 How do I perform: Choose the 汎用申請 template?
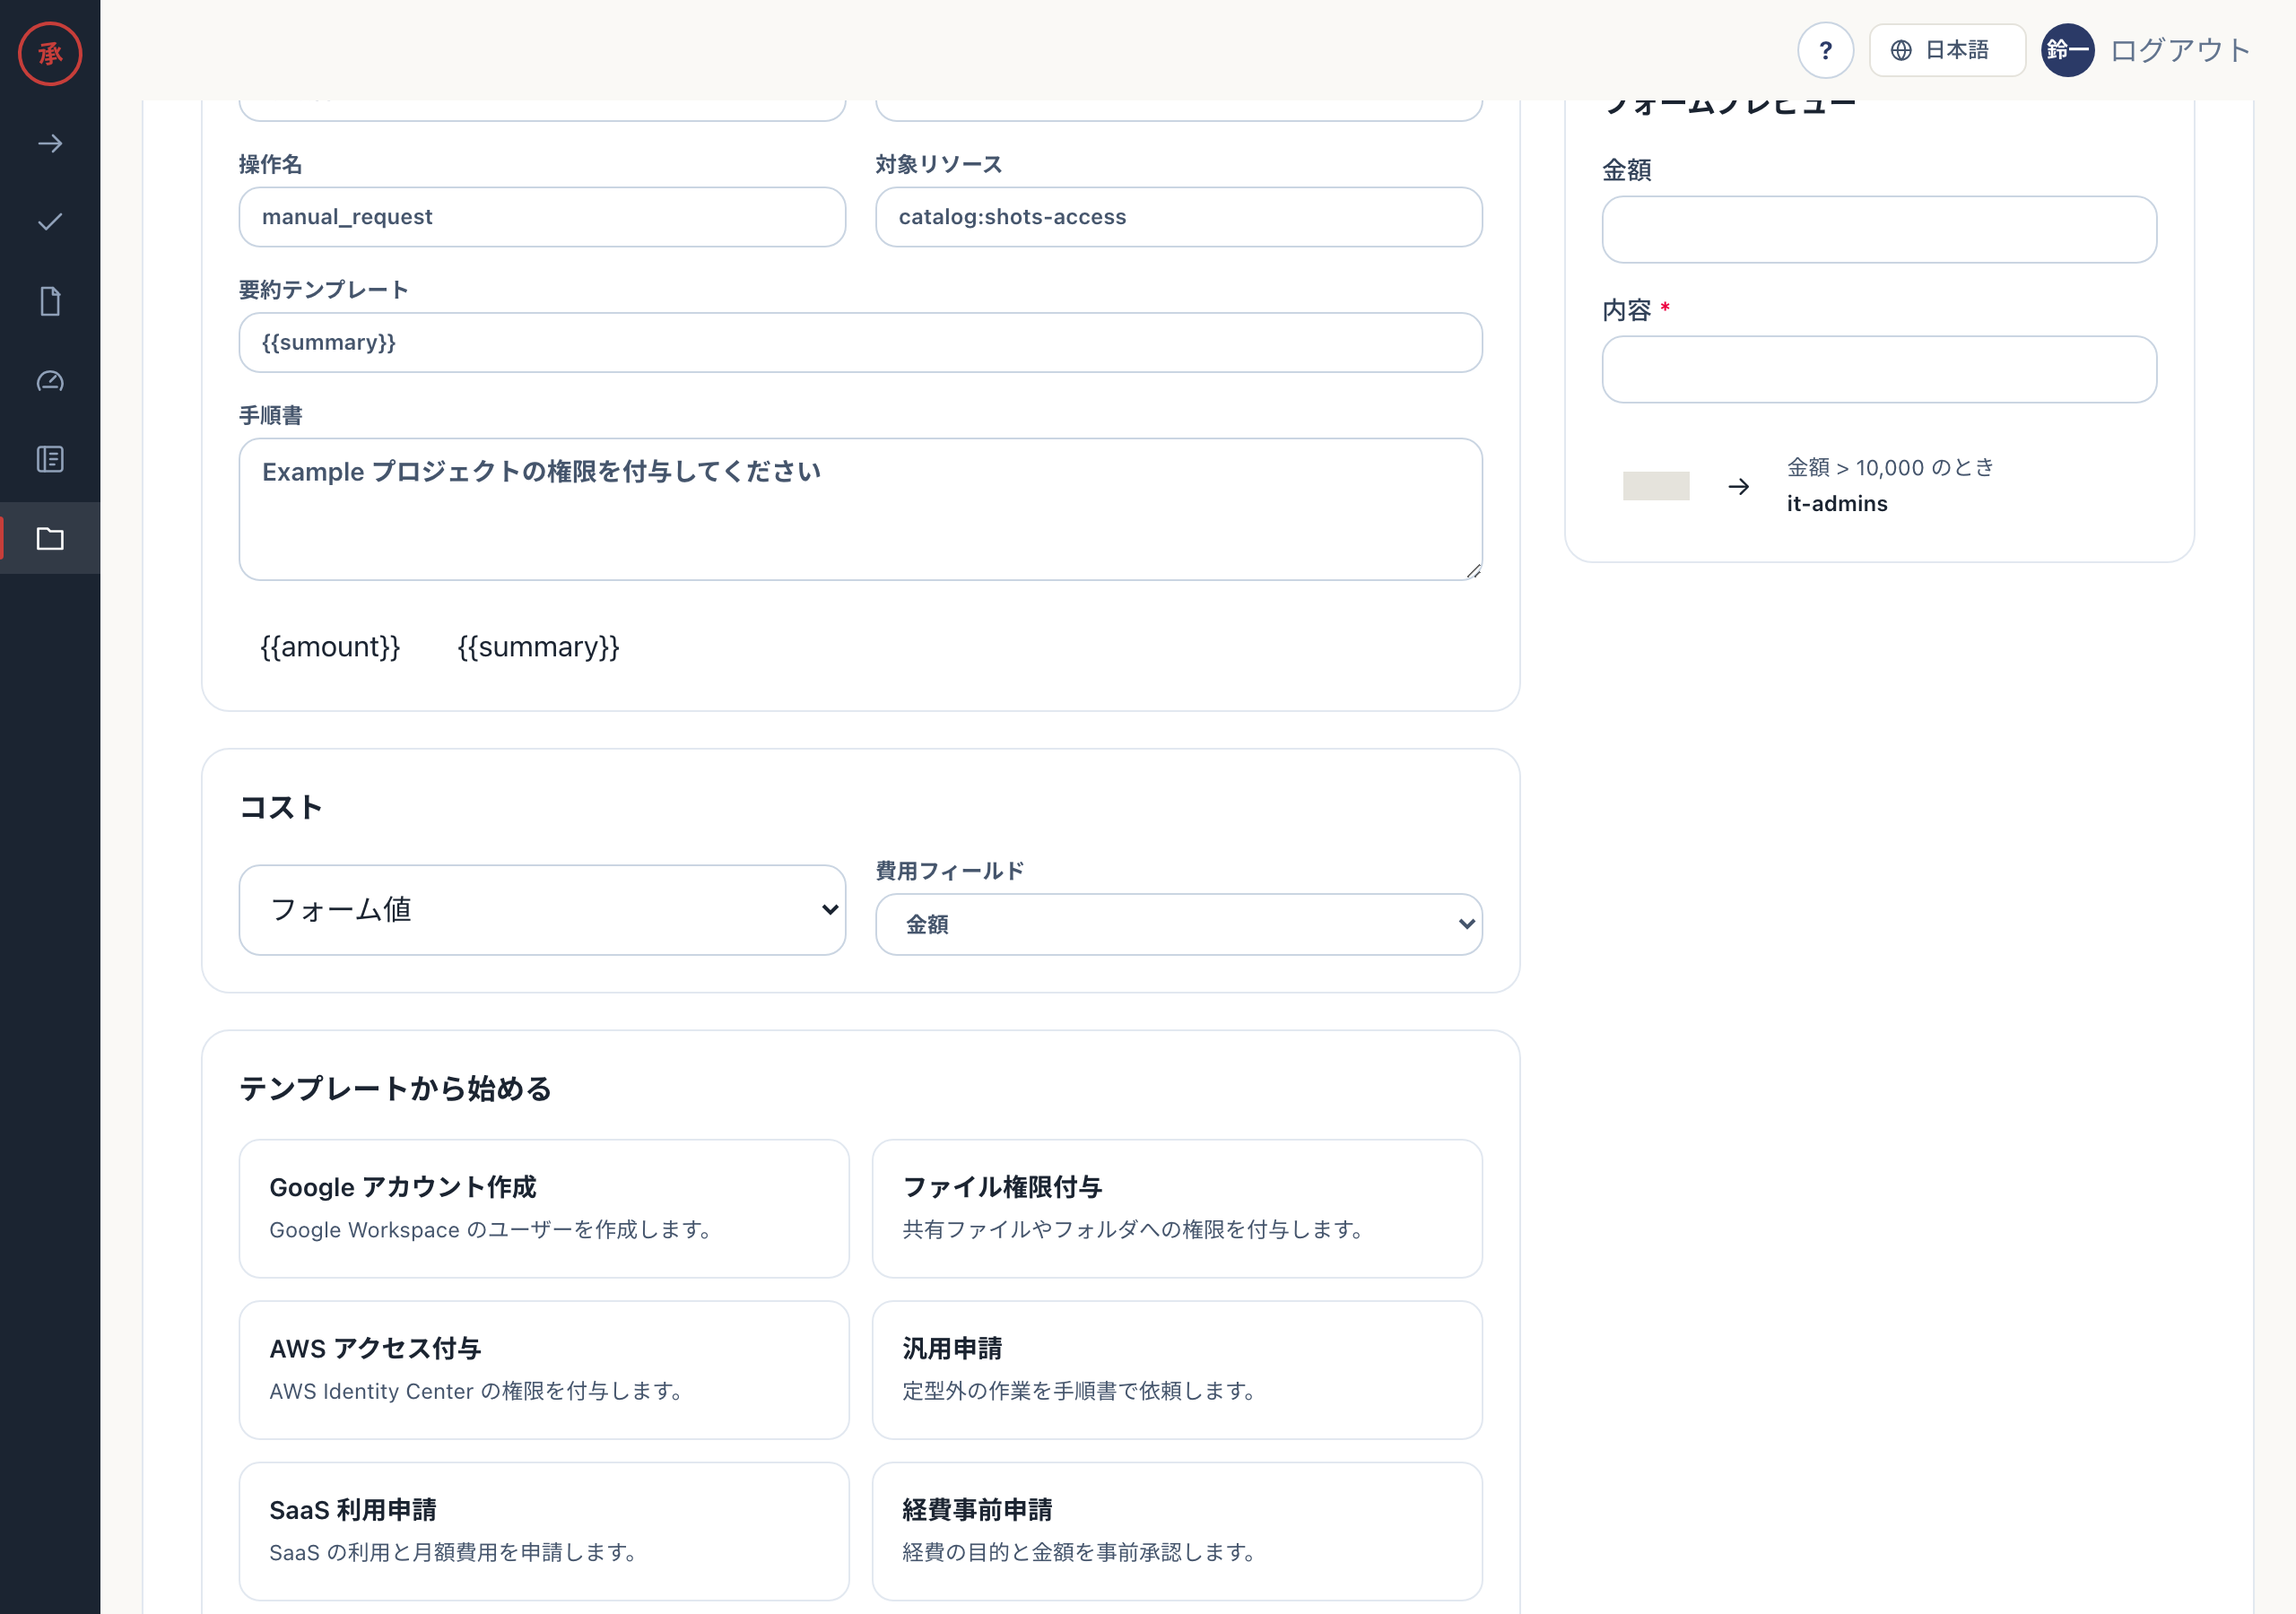(x=1177, y=1370)
